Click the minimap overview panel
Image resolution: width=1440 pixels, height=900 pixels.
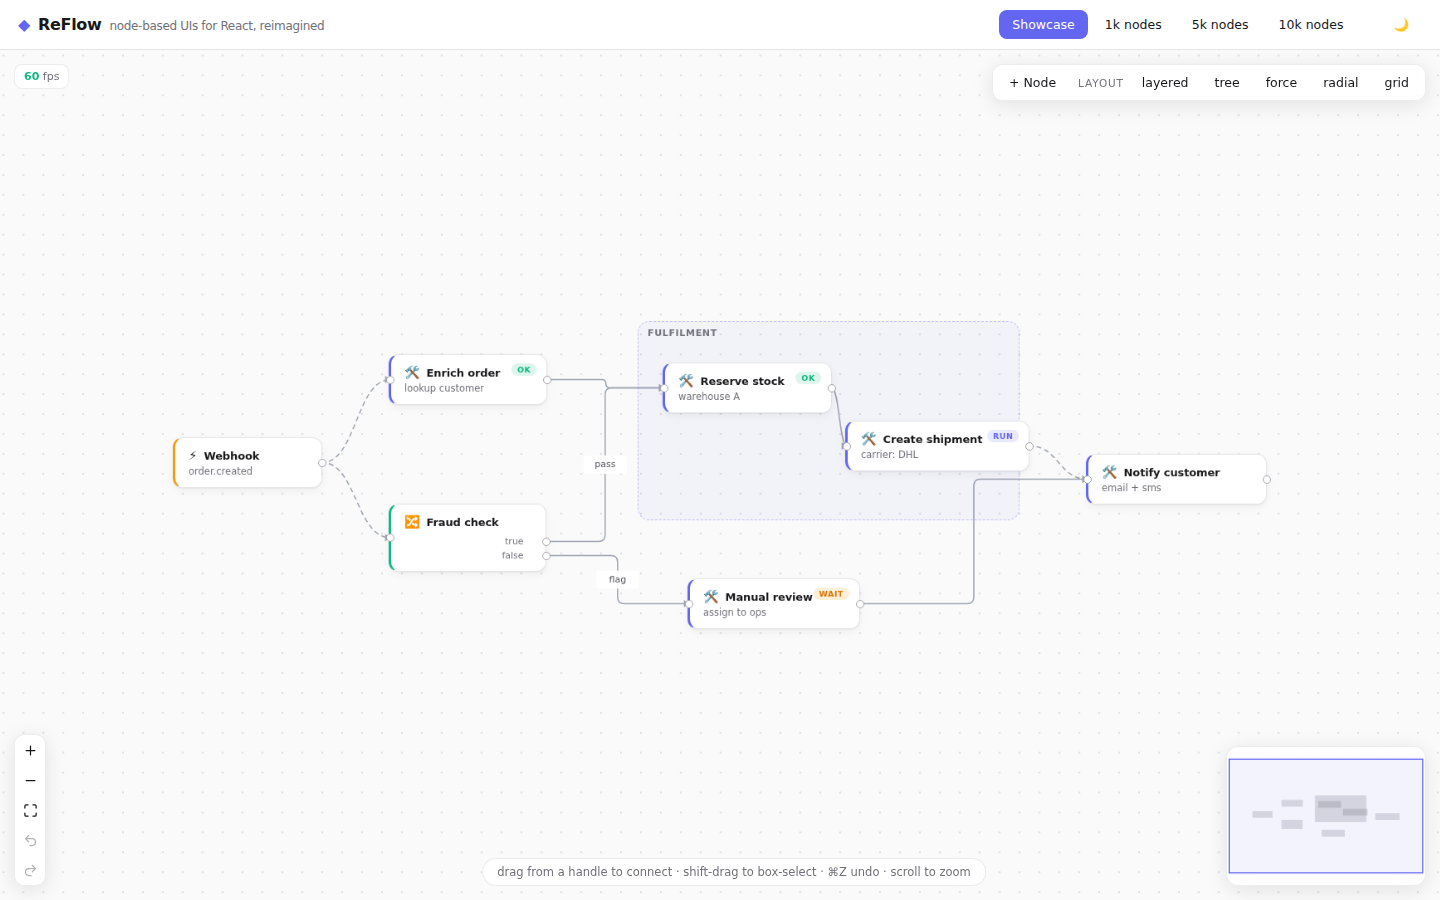click(x=1326, y=816)
